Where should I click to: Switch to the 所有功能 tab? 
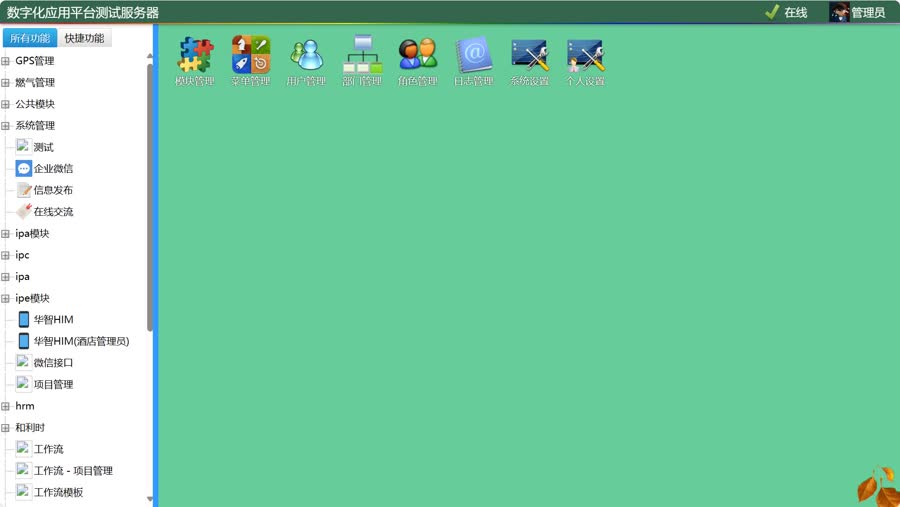[x=30, y=38]
